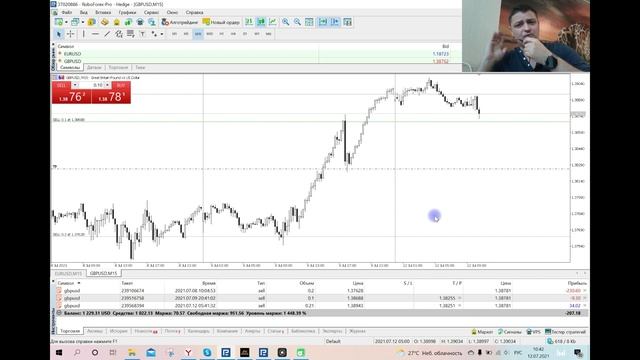Image resolution: width=640 pixels, height=360 pixels.
Task: Open new chart dropdown arrow
Action: coord(67,22)
